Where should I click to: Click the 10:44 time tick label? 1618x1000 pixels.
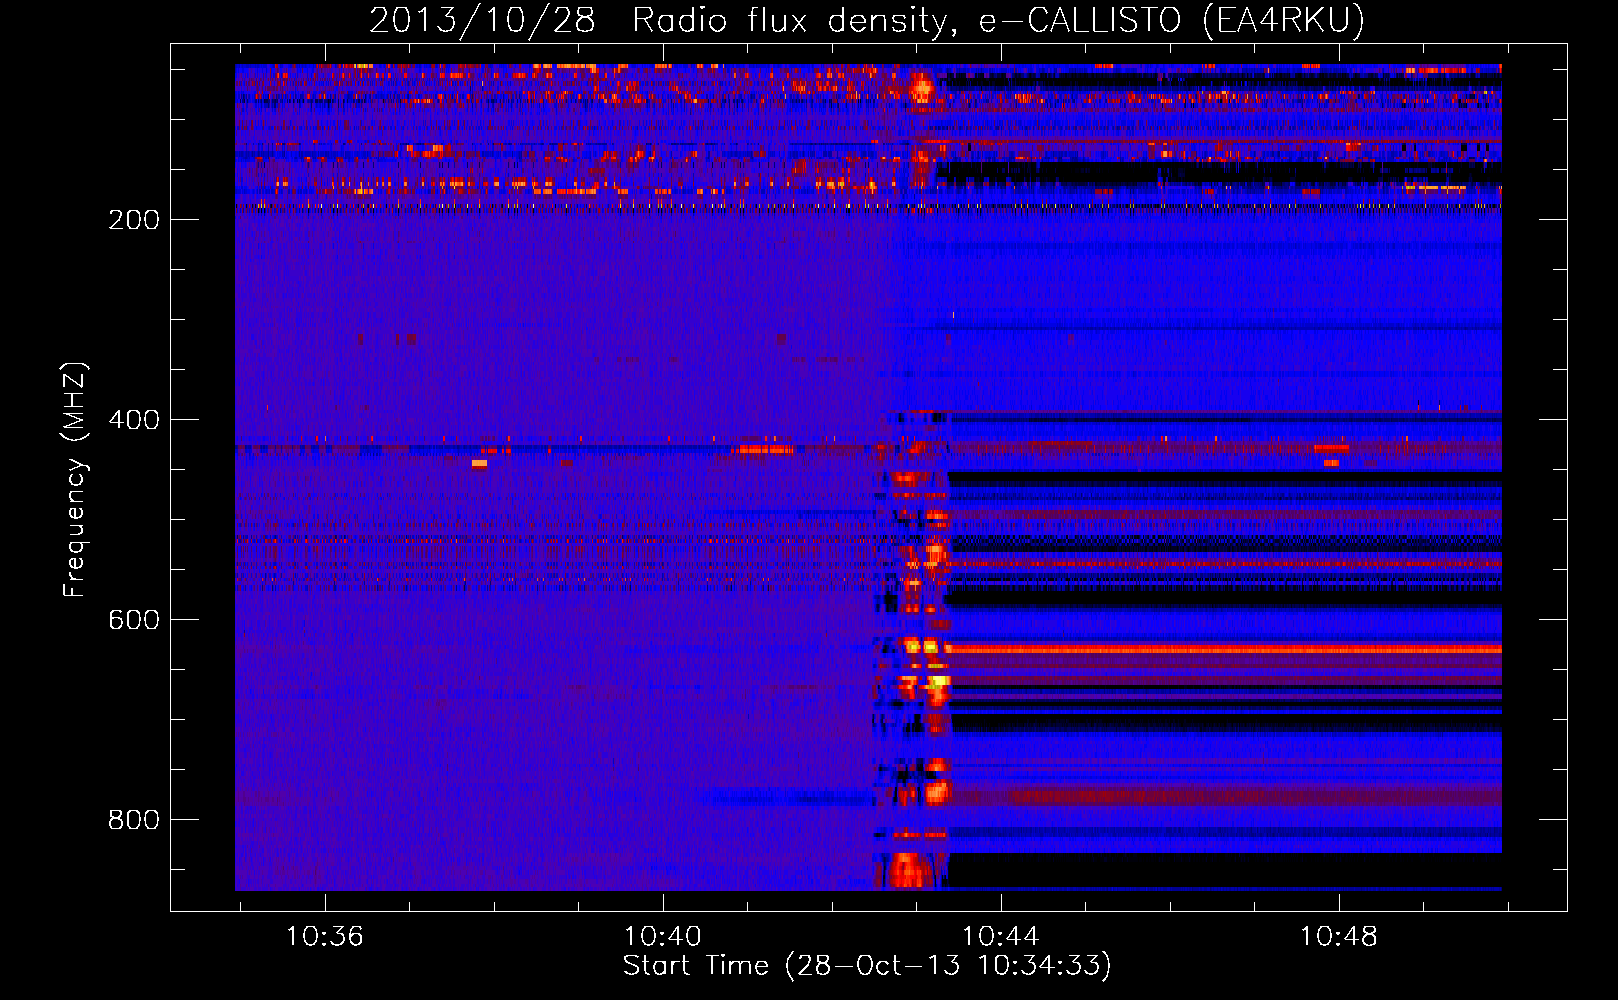[x=1001, y=937]
